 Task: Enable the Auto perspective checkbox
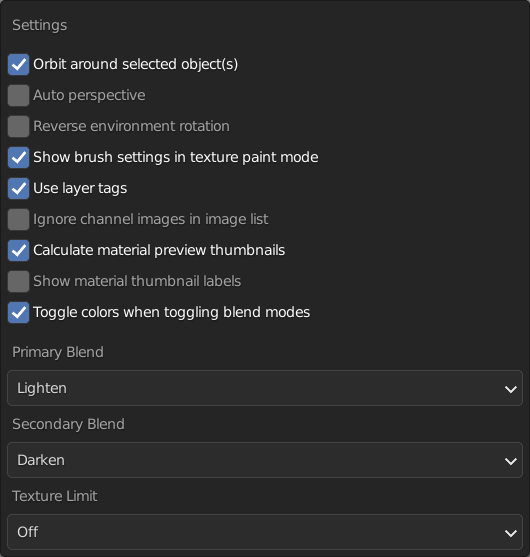pos(18,96)
